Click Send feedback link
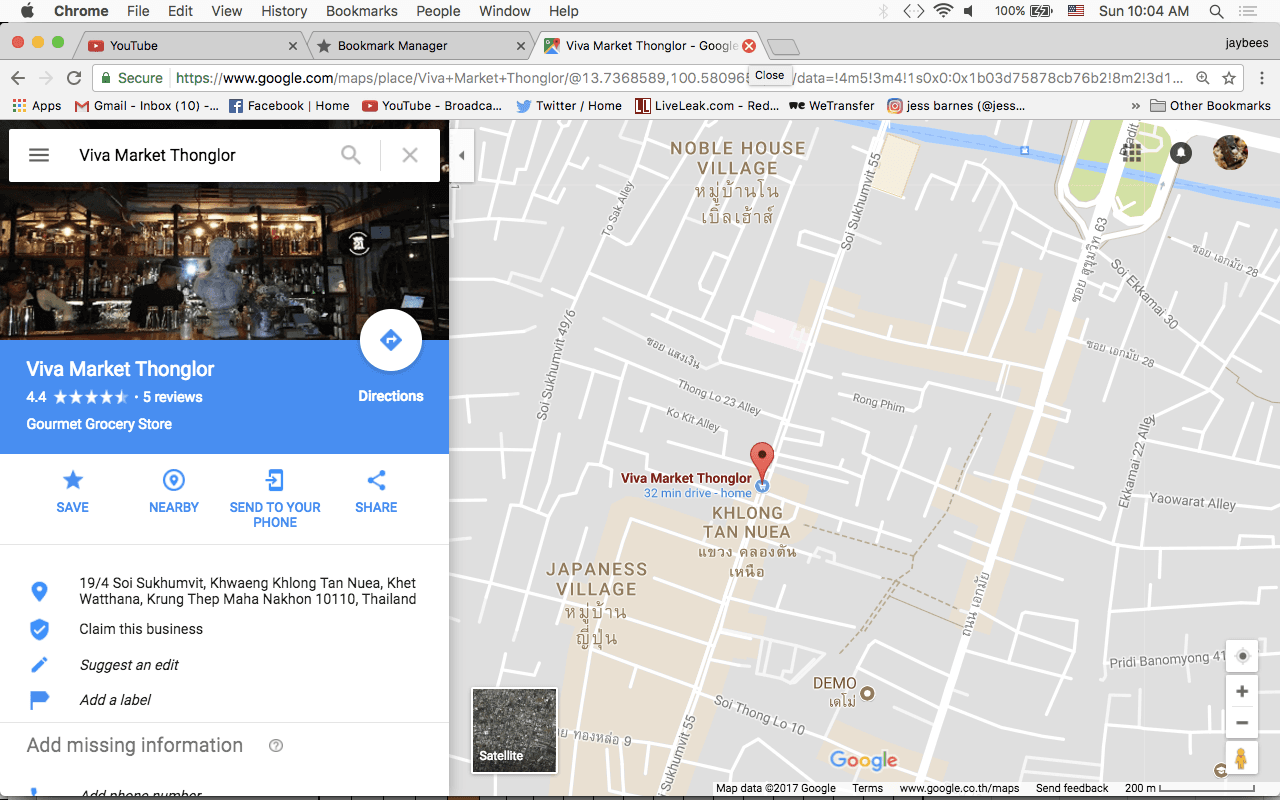This screenshot has width=1280, height=800. coord(1072,788)
